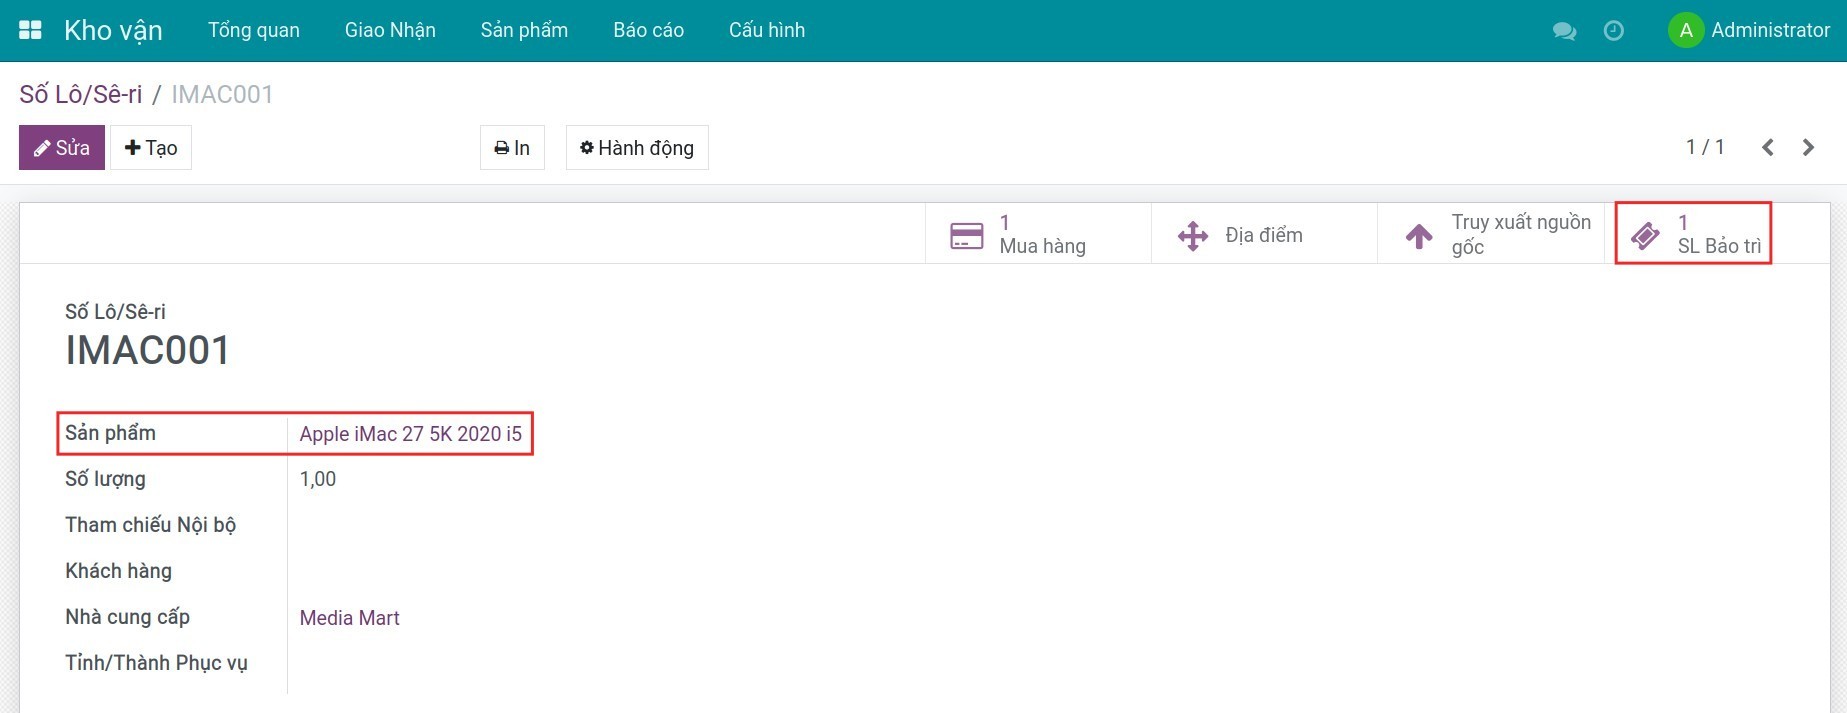Screen dimensions: 1847x713
Task: Open the activities clock icon
Action: point(1613,31)
